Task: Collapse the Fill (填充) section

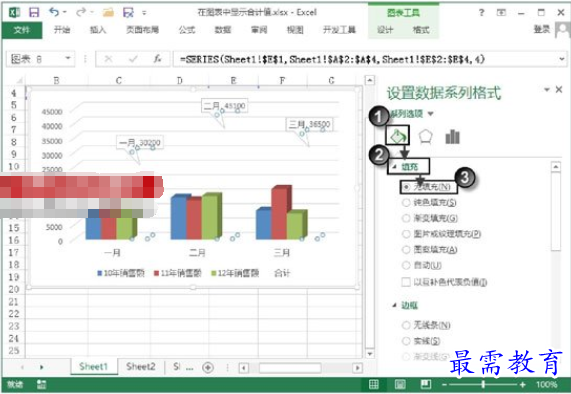Action: coord(394,167)
